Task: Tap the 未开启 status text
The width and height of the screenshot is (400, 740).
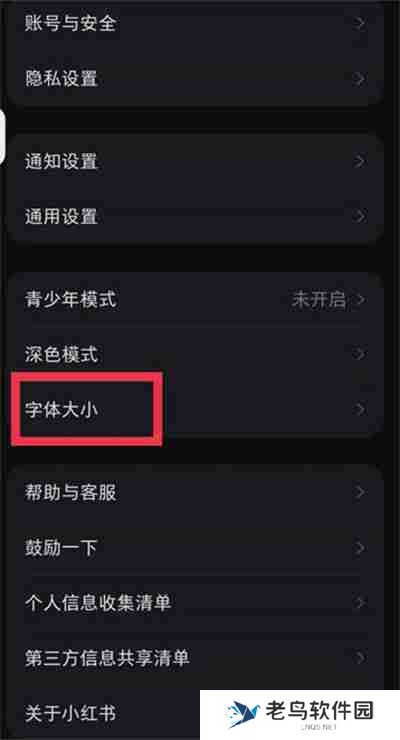Action: pos(319,299)
